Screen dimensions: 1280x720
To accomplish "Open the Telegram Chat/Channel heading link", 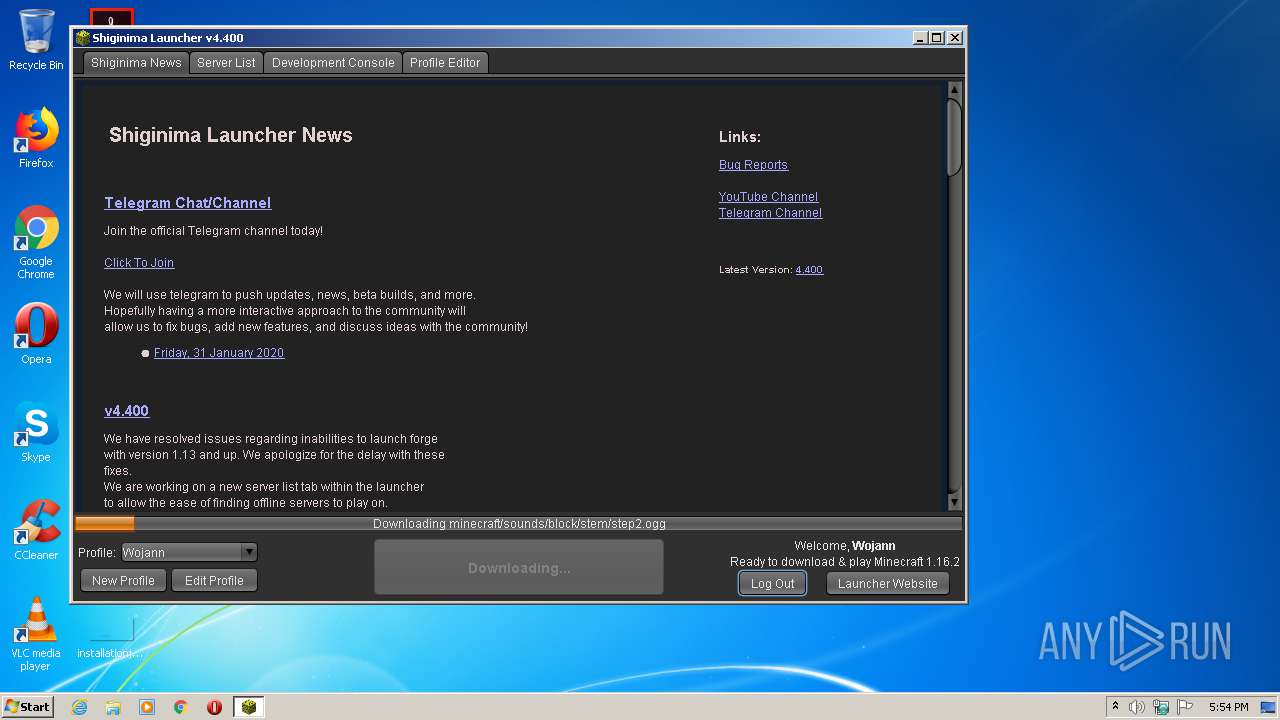I will pos(188,203).
